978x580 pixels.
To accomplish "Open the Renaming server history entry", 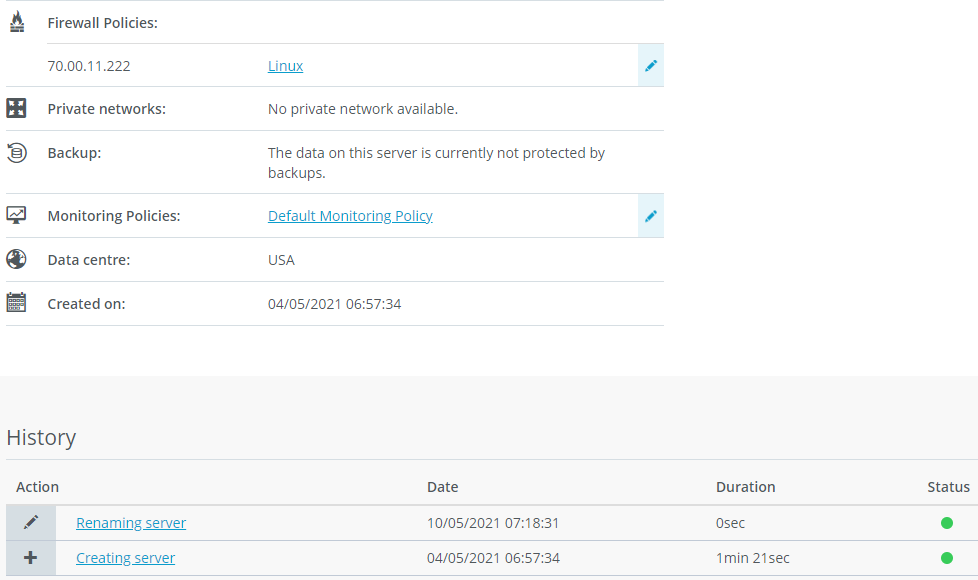I will (x=131, y=523).
